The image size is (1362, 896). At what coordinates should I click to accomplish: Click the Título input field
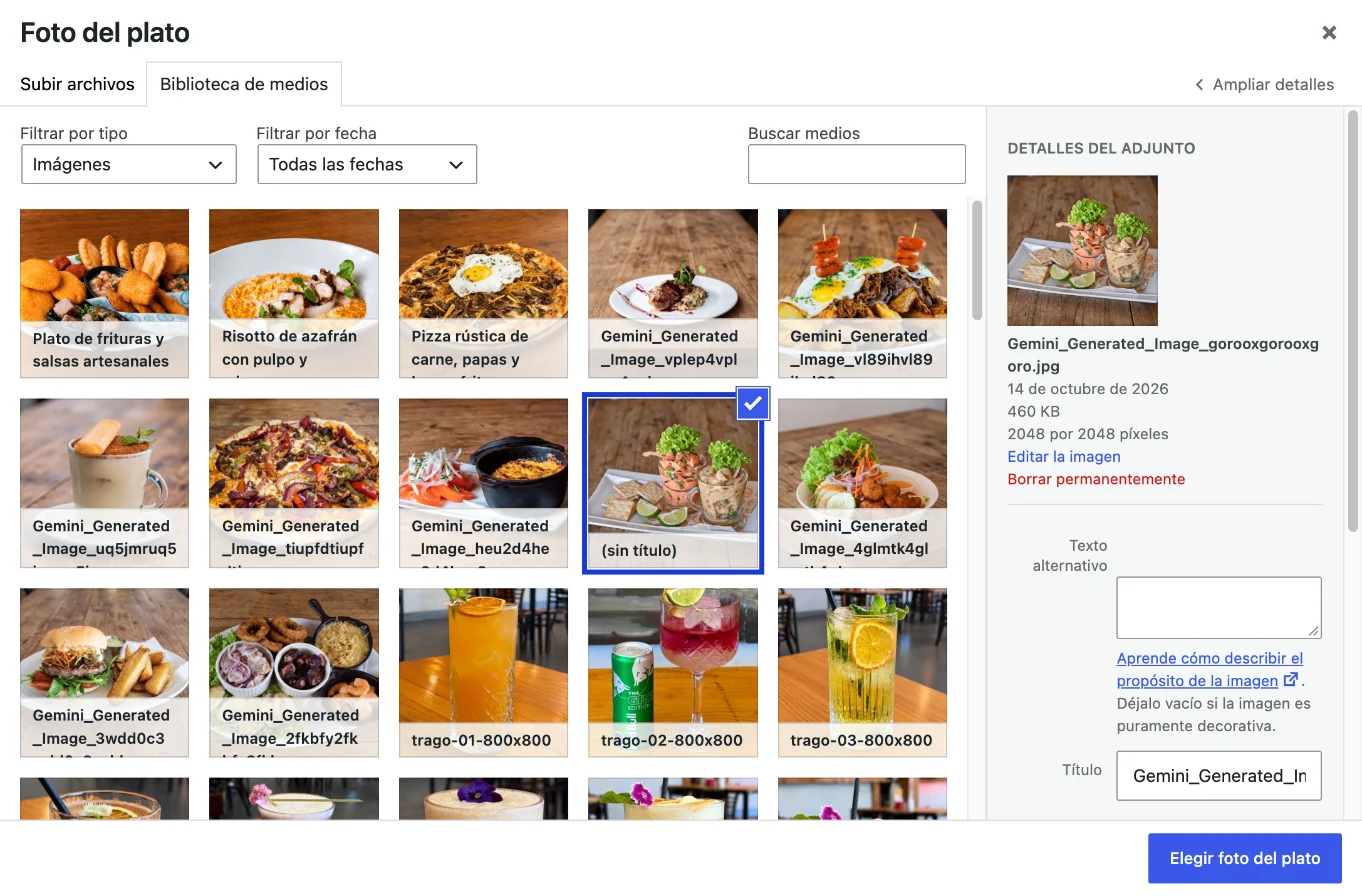coord(1219,775)
